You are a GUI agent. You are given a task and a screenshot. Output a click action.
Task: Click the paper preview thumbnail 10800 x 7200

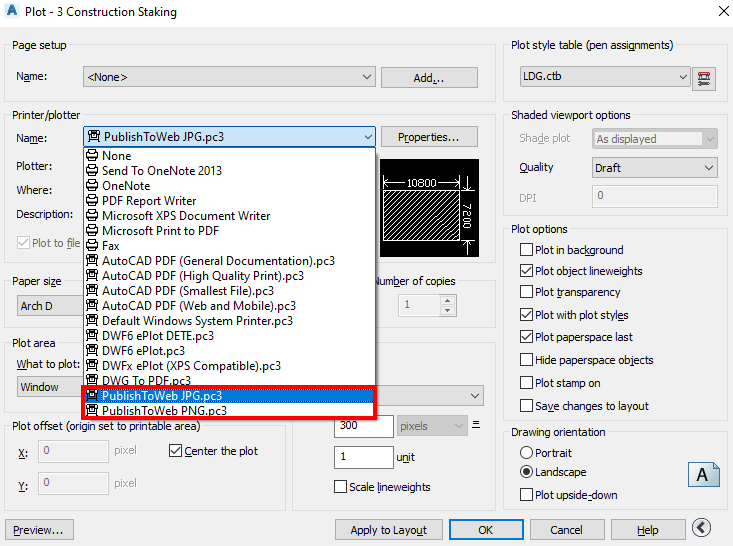pos(429,208)
